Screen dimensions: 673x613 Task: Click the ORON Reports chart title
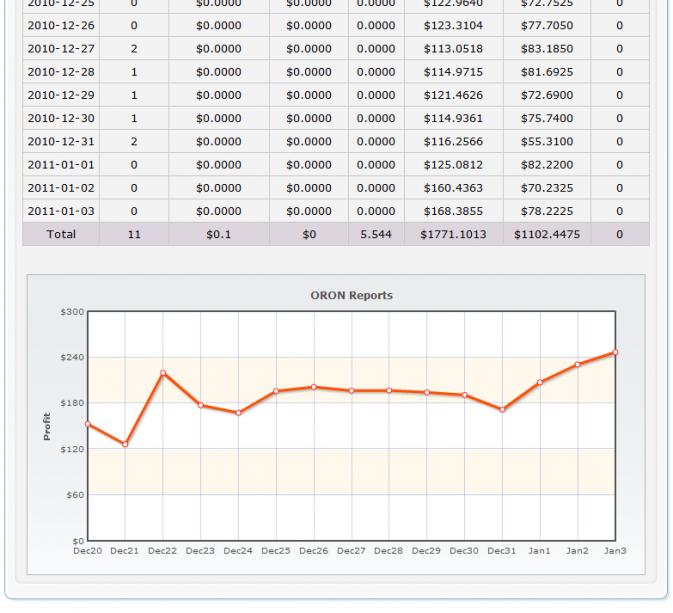point(352,295)
